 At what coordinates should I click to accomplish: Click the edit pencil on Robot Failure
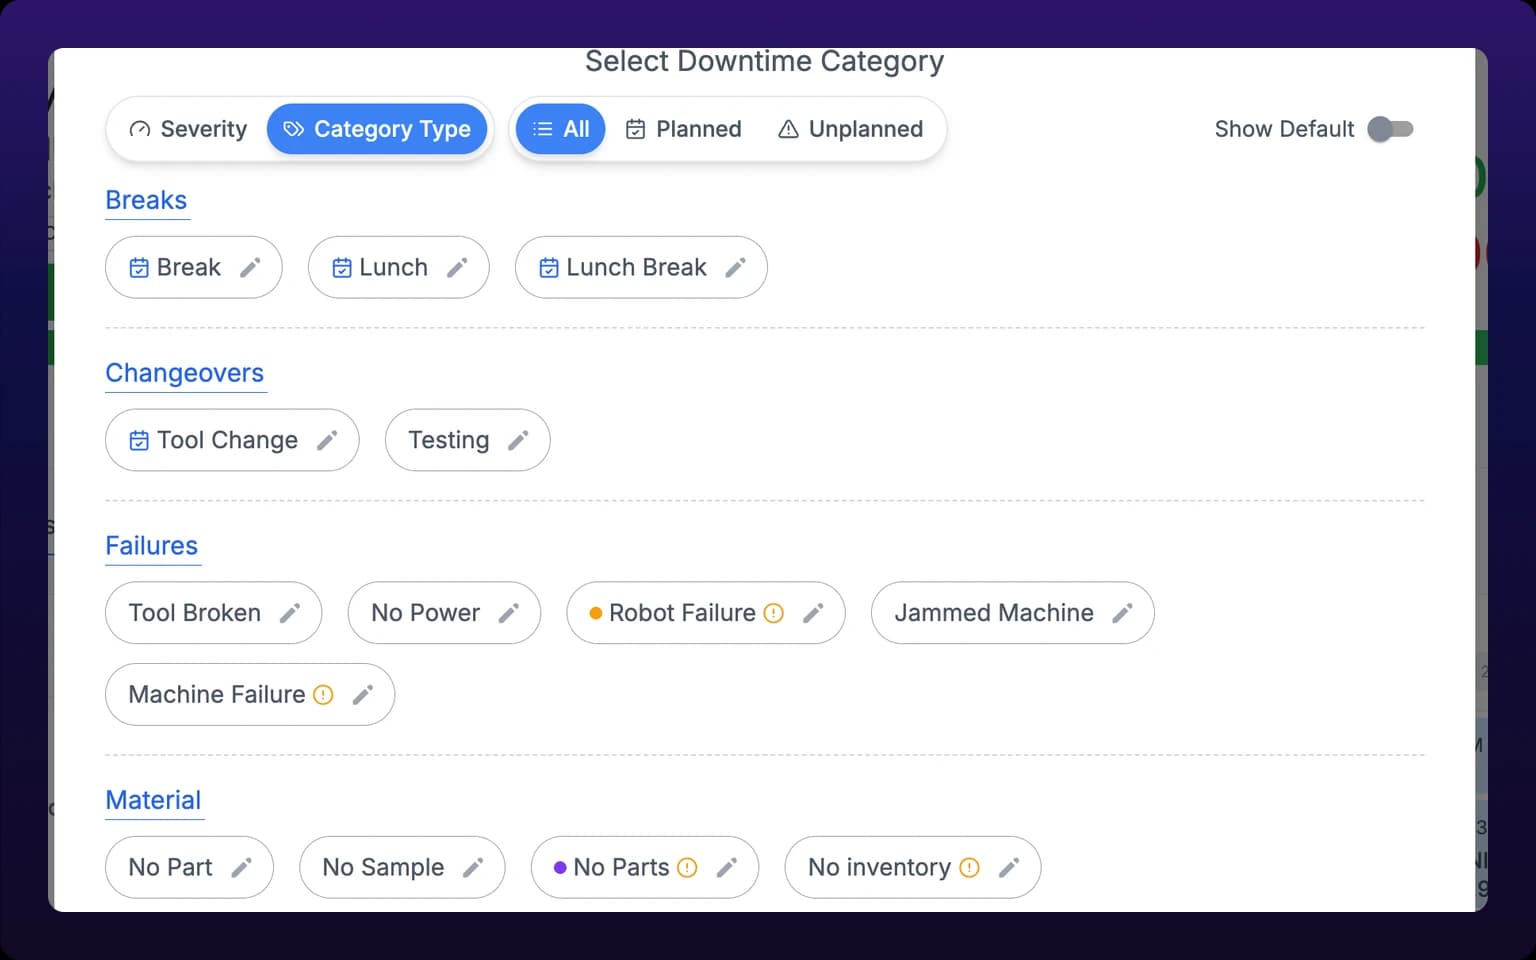[x=813, y=613]
